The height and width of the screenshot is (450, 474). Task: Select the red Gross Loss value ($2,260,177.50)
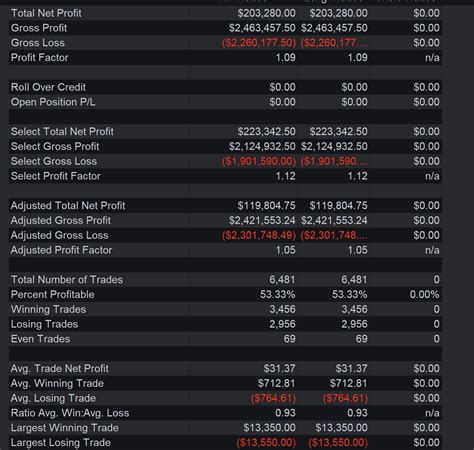coord(259,43)
